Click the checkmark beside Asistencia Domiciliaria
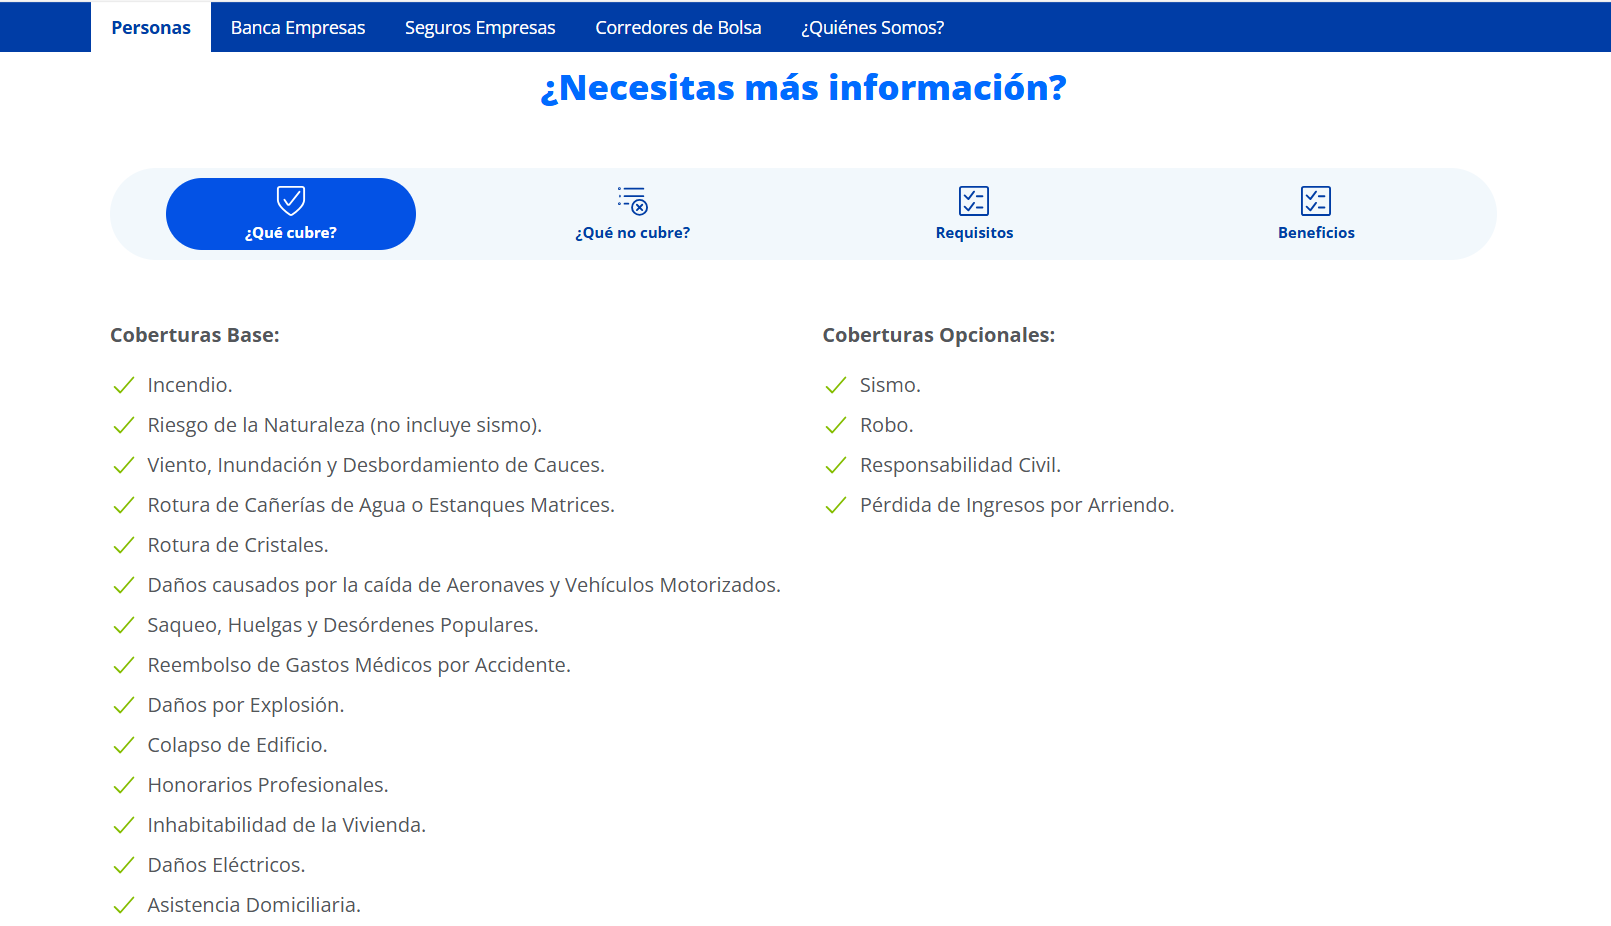 (124, 906)
